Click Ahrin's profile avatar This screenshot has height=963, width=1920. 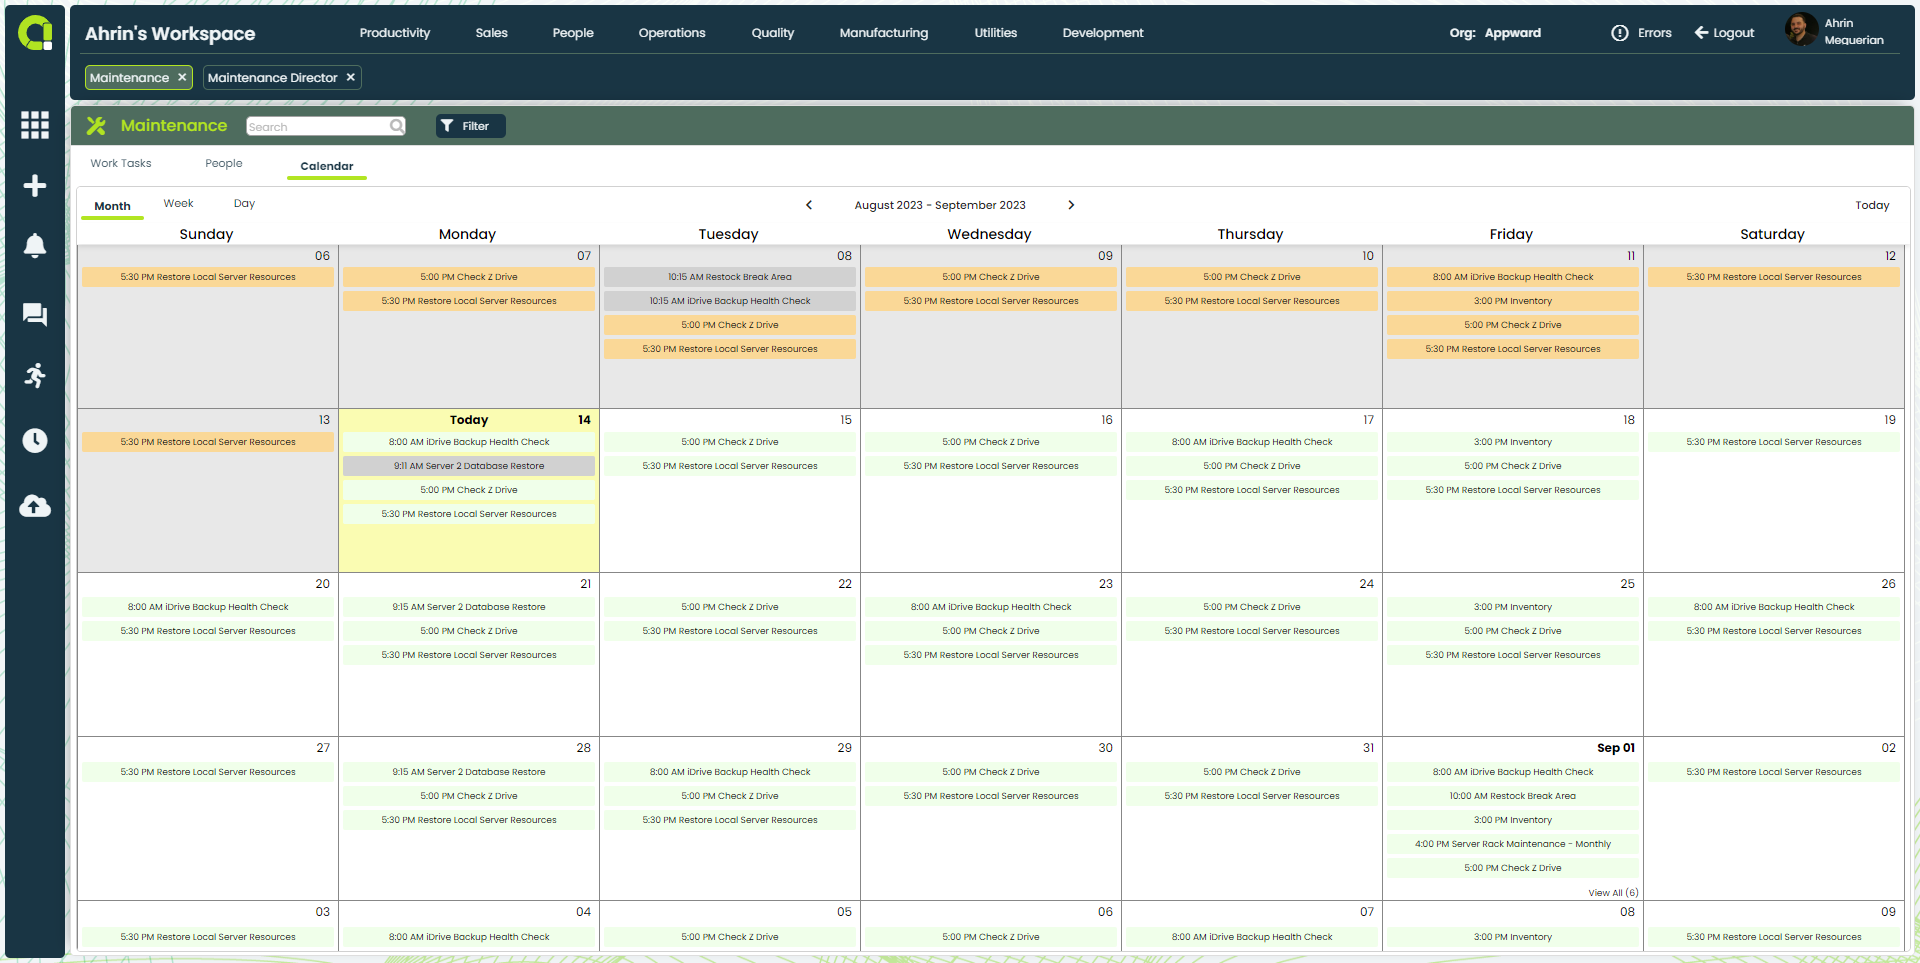pyautogui.click(x=1801, y=30)
